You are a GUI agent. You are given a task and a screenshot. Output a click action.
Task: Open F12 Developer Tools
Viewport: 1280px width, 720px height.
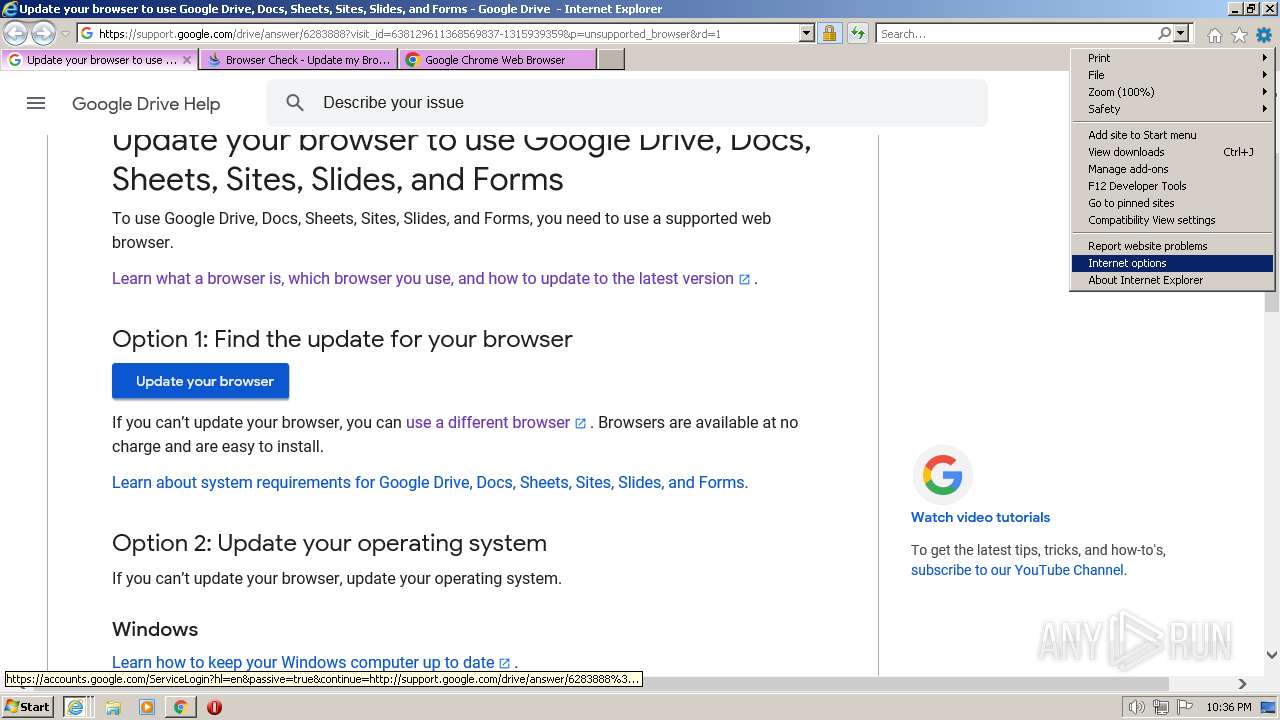1172,186
